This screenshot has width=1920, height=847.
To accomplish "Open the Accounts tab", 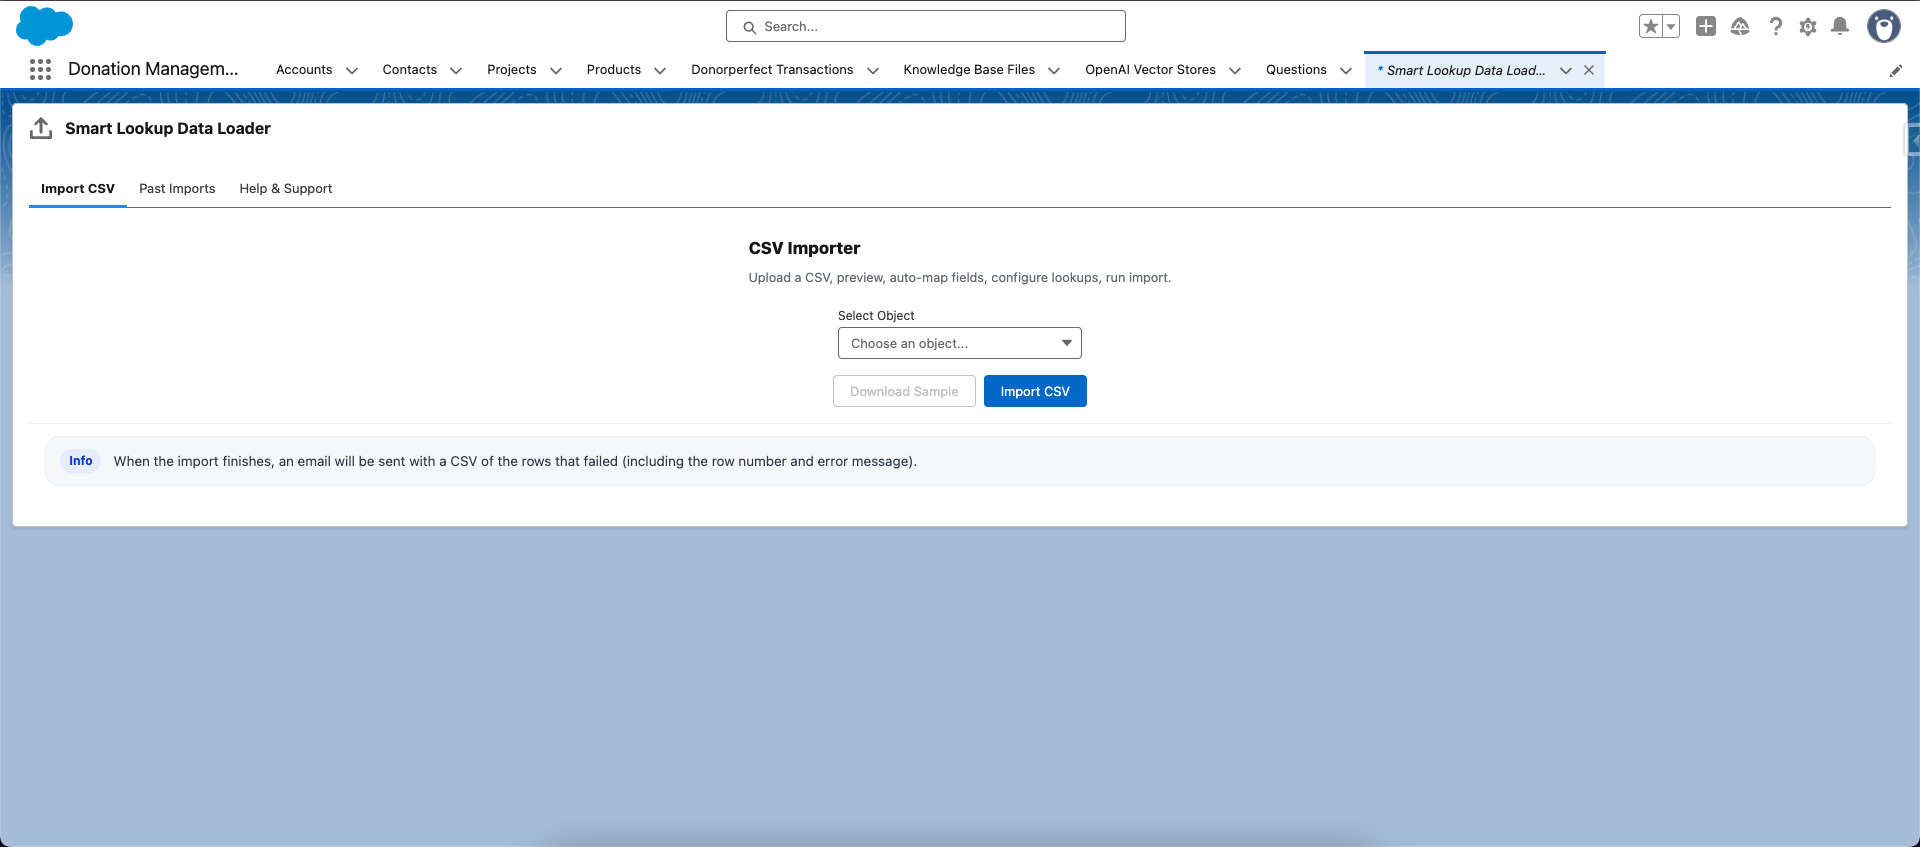I will 304,70.
